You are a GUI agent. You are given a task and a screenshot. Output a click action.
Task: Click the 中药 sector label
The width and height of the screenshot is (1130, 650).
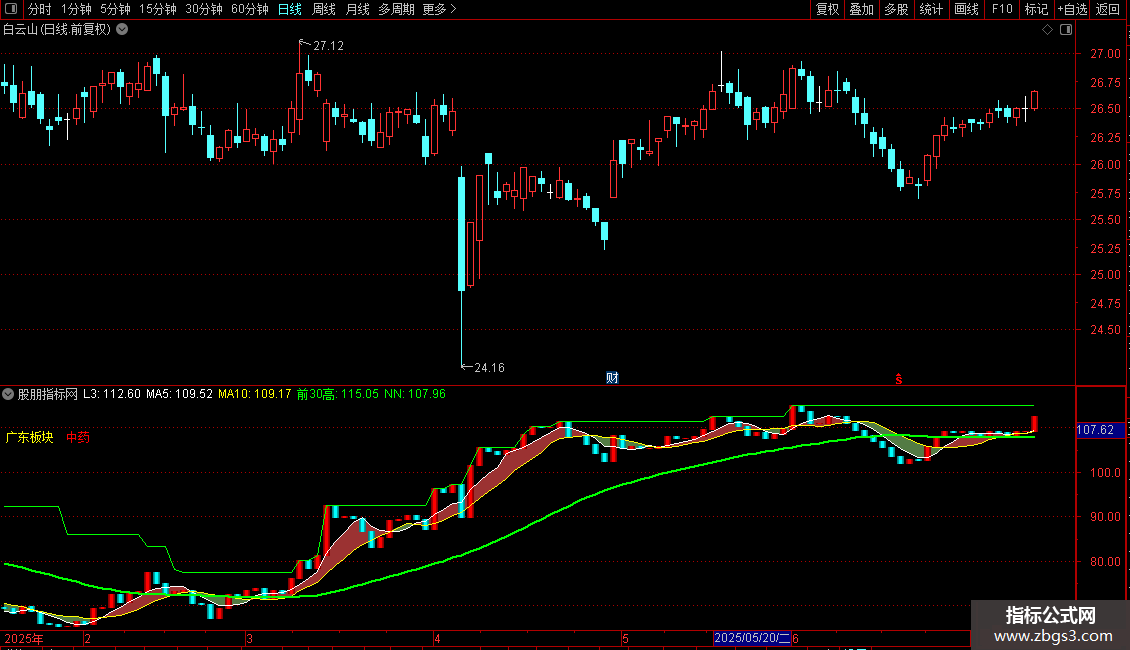(x=78, y=437)
